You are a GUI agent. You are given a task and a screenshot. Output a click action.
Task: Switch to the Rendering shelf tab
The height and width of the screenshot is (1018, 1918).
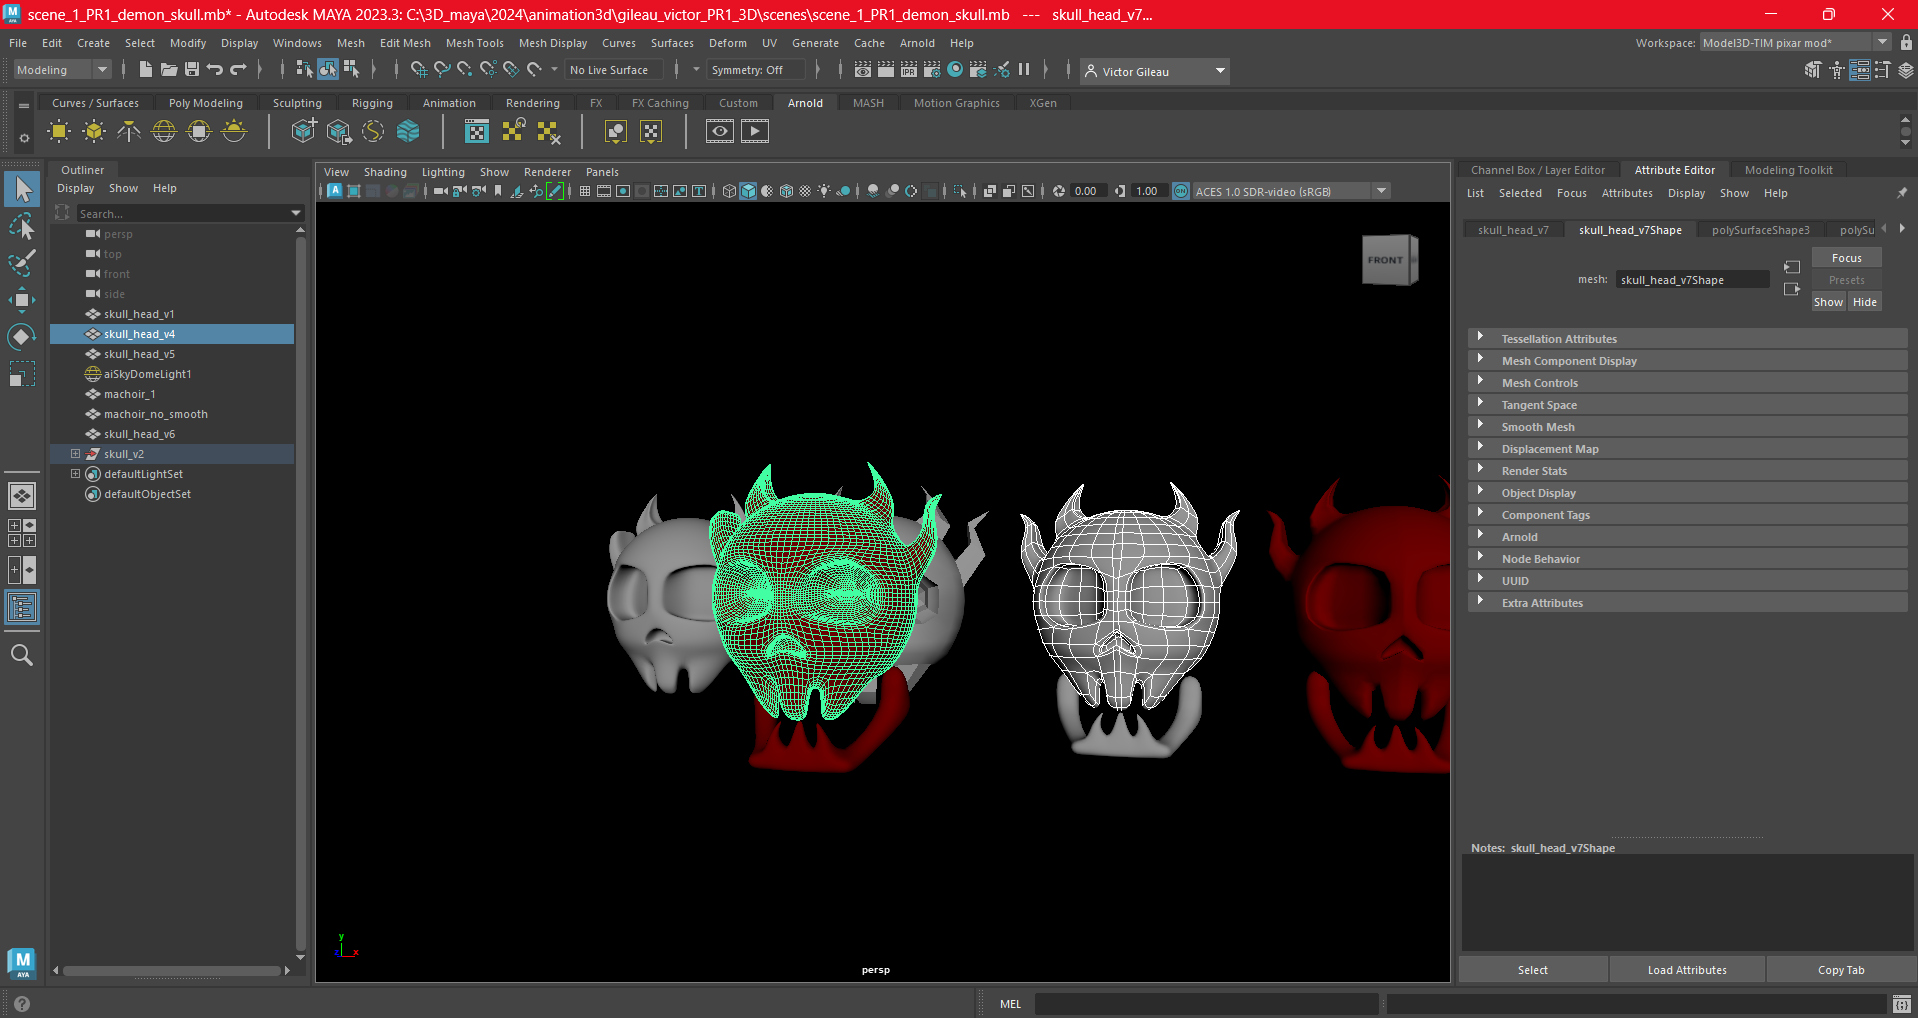click(x=532, y=103)
